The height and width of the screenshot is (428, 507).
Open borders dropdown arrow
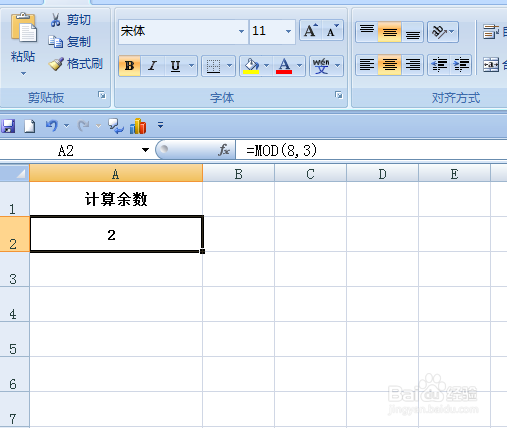[229, 65]
